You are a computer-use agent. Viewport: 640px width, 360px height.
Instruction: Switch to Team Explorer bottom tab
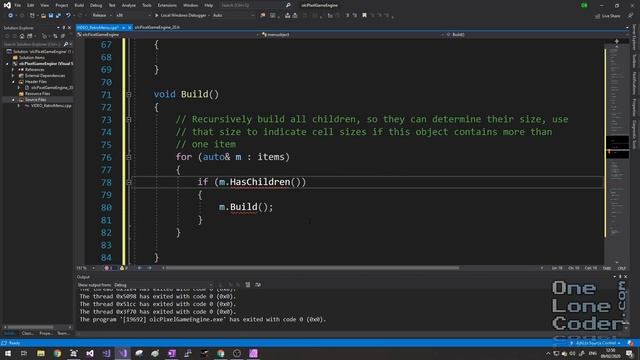[x=63, y=333]
